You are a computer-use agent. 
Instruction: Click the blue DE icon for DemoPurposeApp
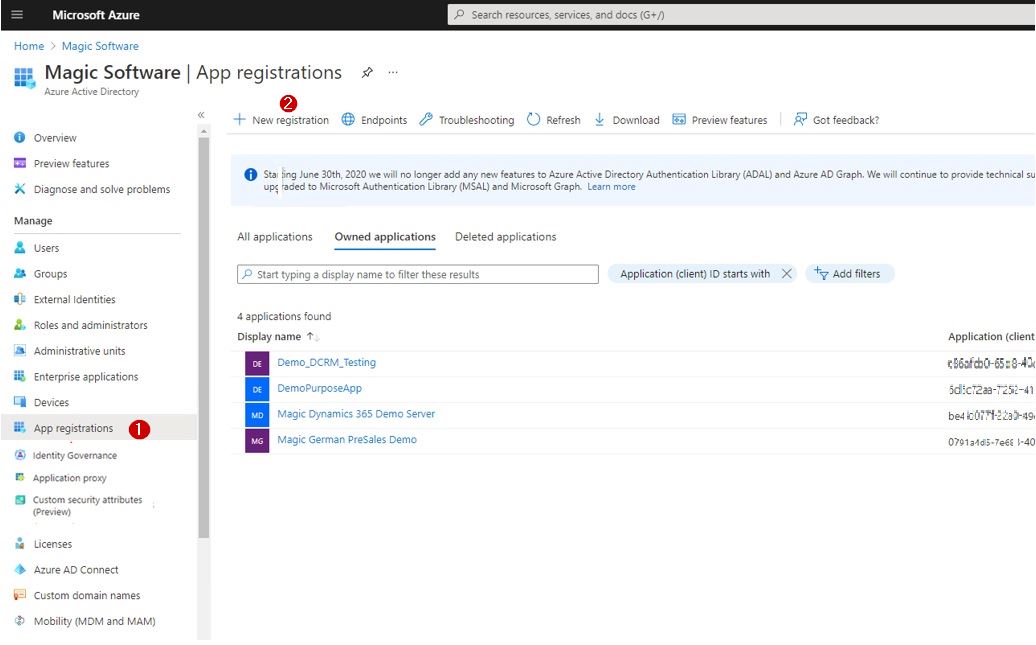257,389
